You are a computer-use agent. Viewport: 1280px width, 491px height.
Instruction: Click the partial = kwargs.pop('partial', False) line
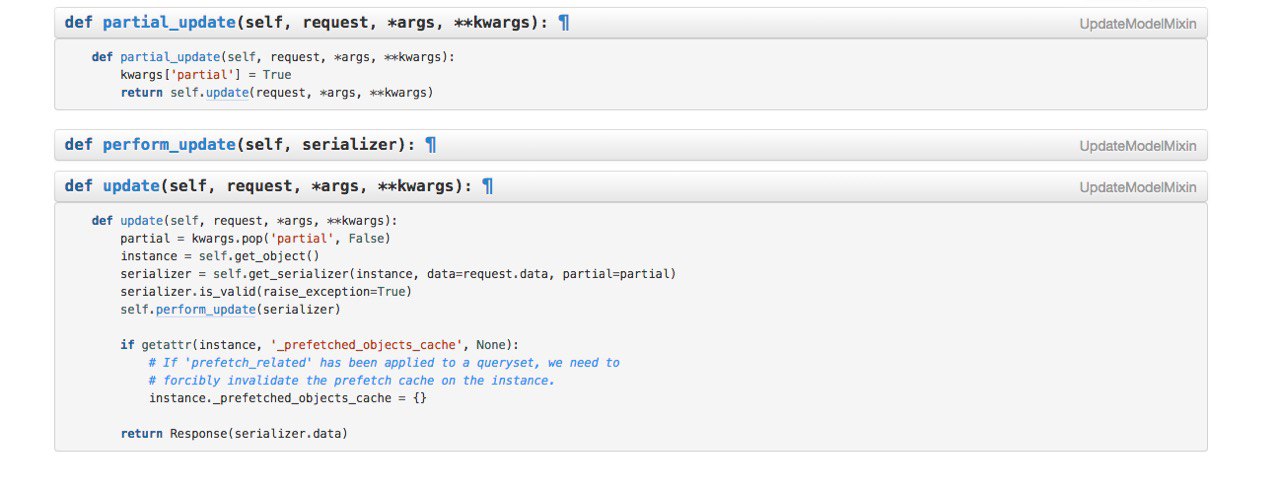click(255, 238)
